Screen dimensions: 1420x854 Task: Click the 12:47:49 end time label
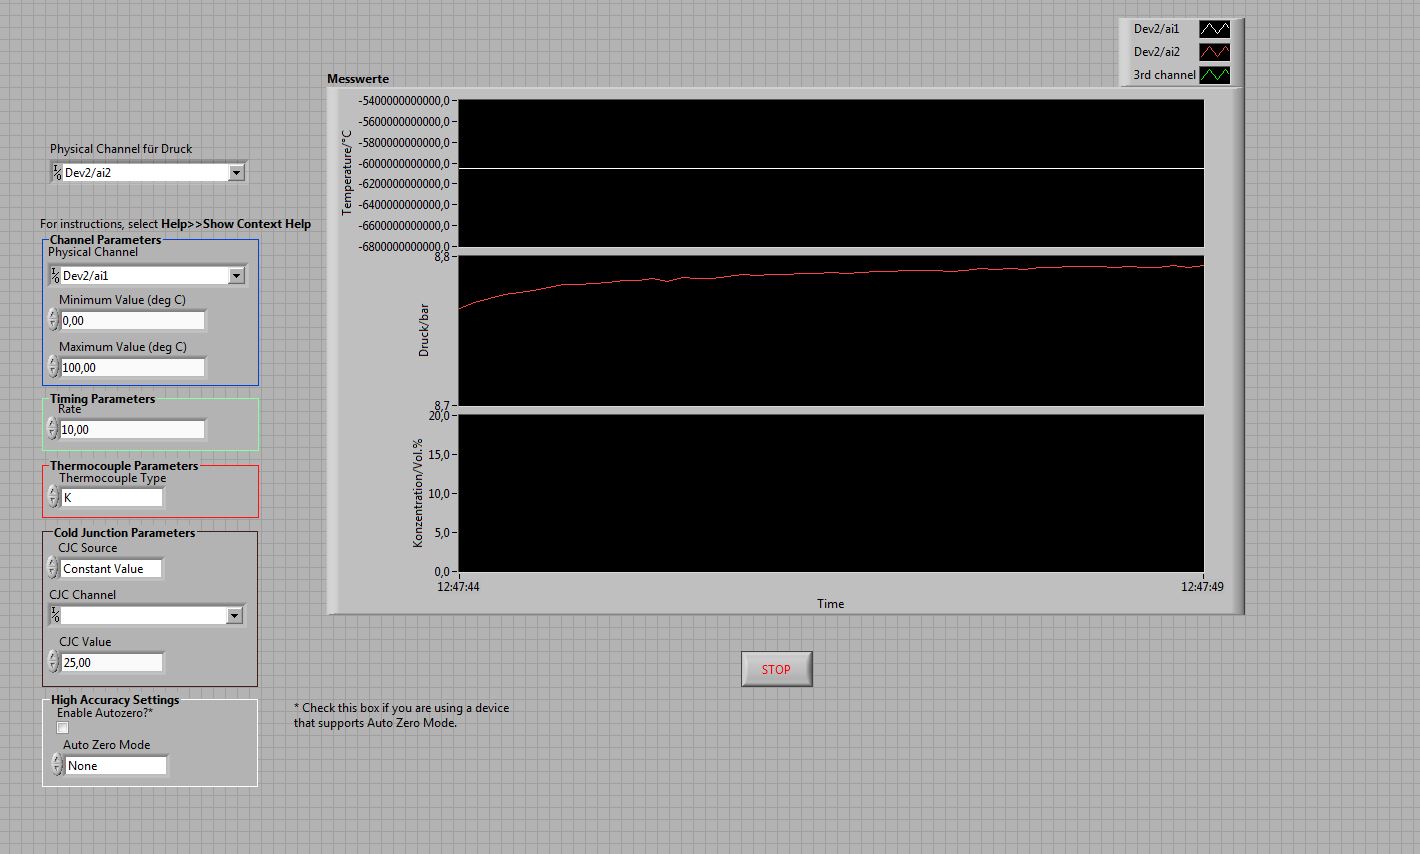1202,587
